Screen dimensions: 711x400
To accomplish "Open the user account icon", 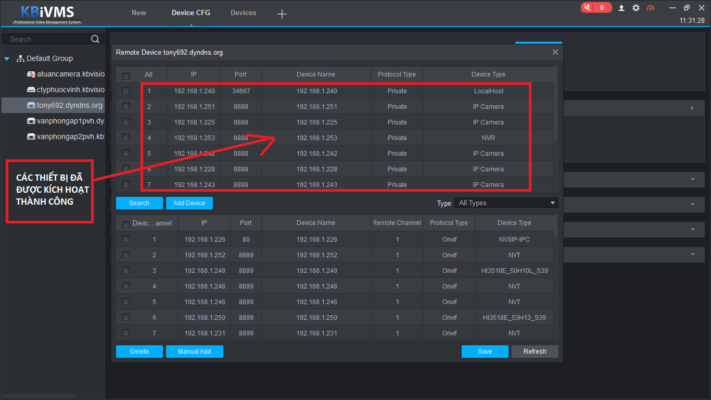I will [x=621, y=8].
